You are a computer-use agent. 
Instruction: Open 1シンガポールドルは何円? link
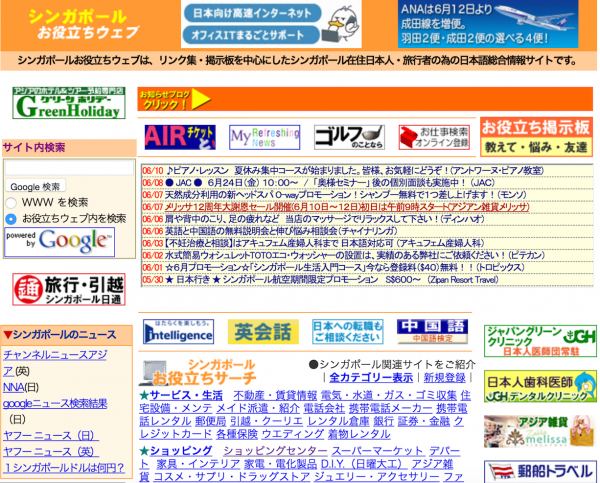(64, 468)
